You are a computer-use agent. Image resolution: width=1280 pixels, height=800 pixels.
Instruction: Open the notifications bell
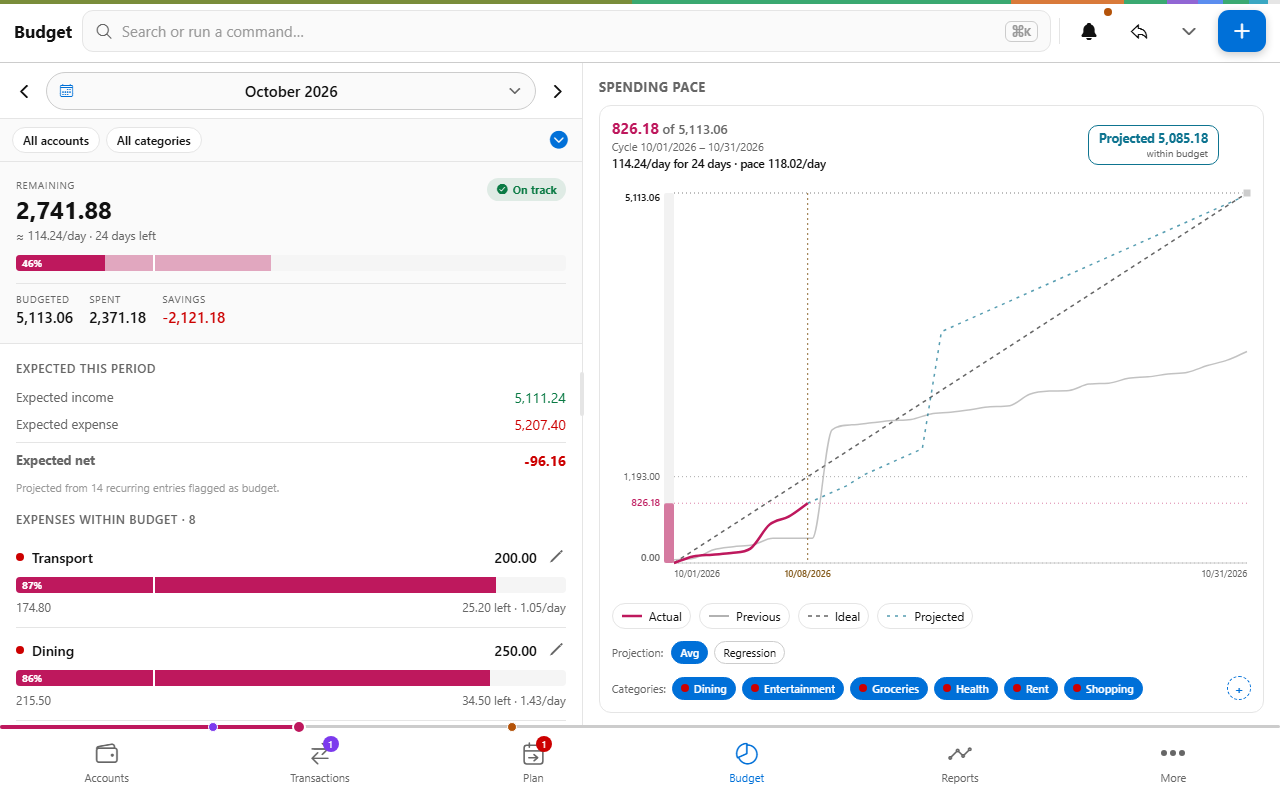pyautogui.click(x=1089, y=32)
